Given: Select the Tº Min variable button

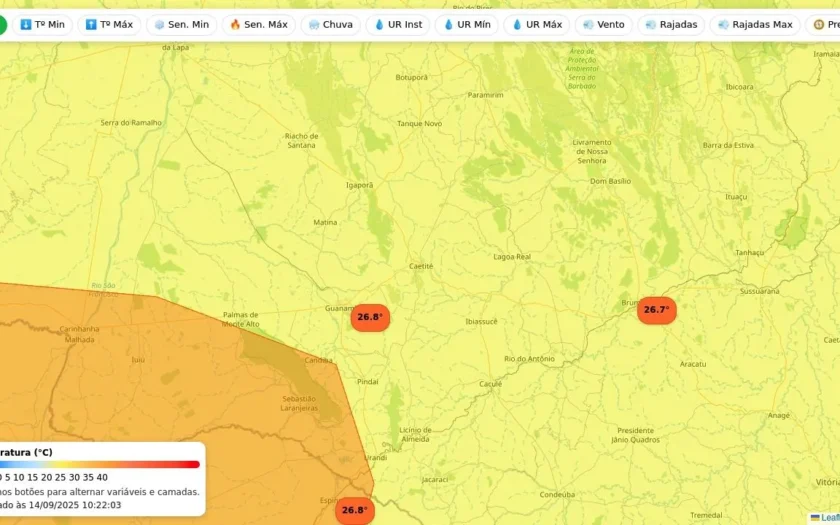Looking at the screenshot, I should point(42,25).
